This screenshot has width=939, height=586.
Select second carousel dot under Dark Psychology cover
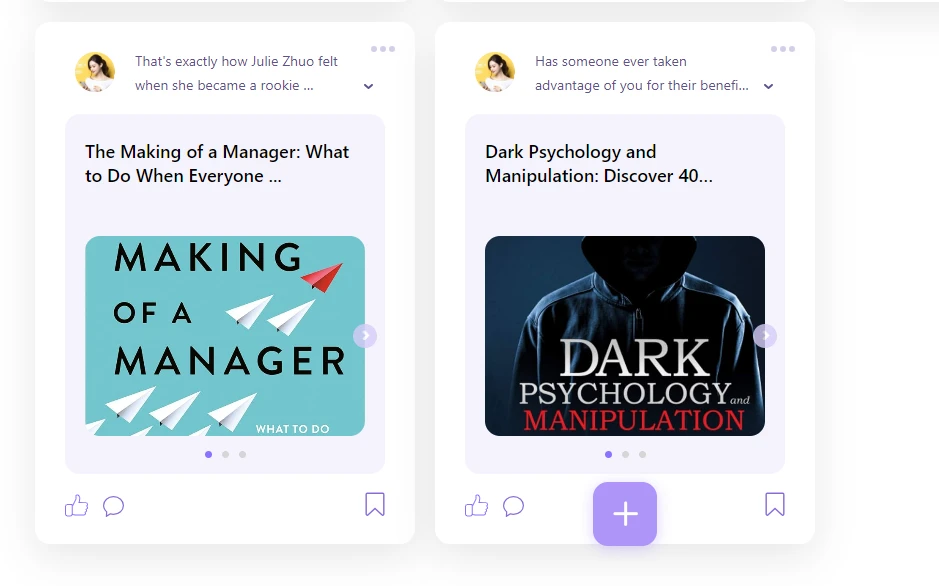(625, 454)
